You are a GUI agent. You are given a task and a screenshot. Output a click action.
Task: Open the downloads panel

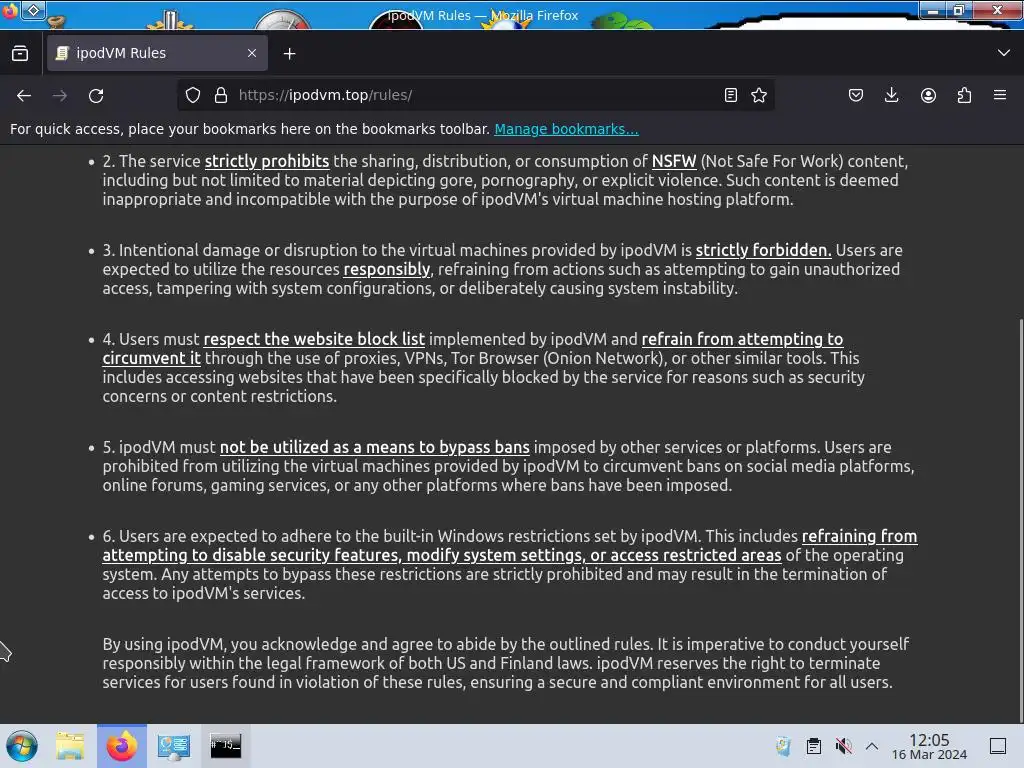point(891,95)
